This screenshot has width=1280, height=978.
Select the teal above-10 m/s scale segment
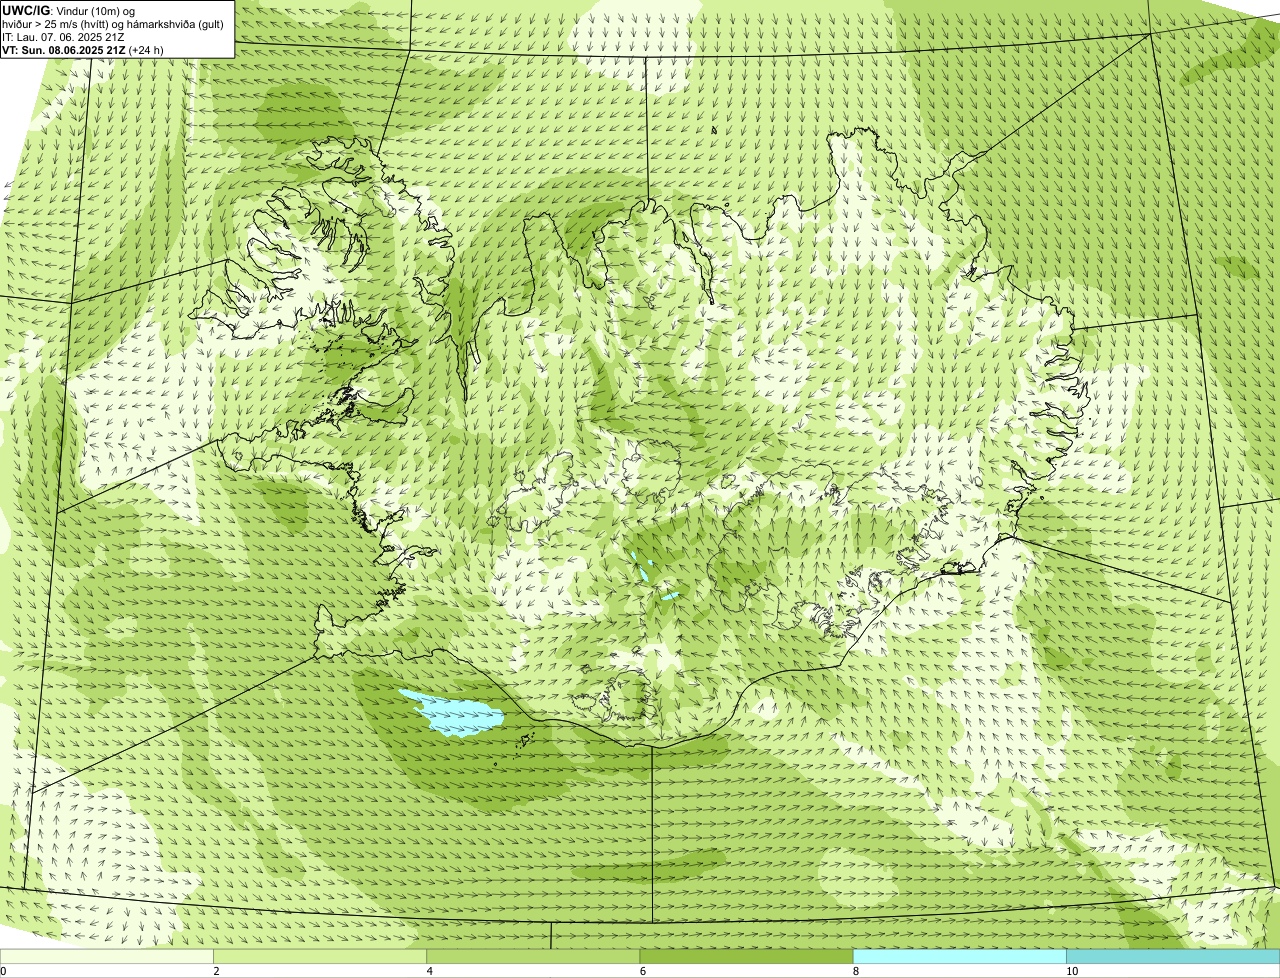(x=1173, y=956)
